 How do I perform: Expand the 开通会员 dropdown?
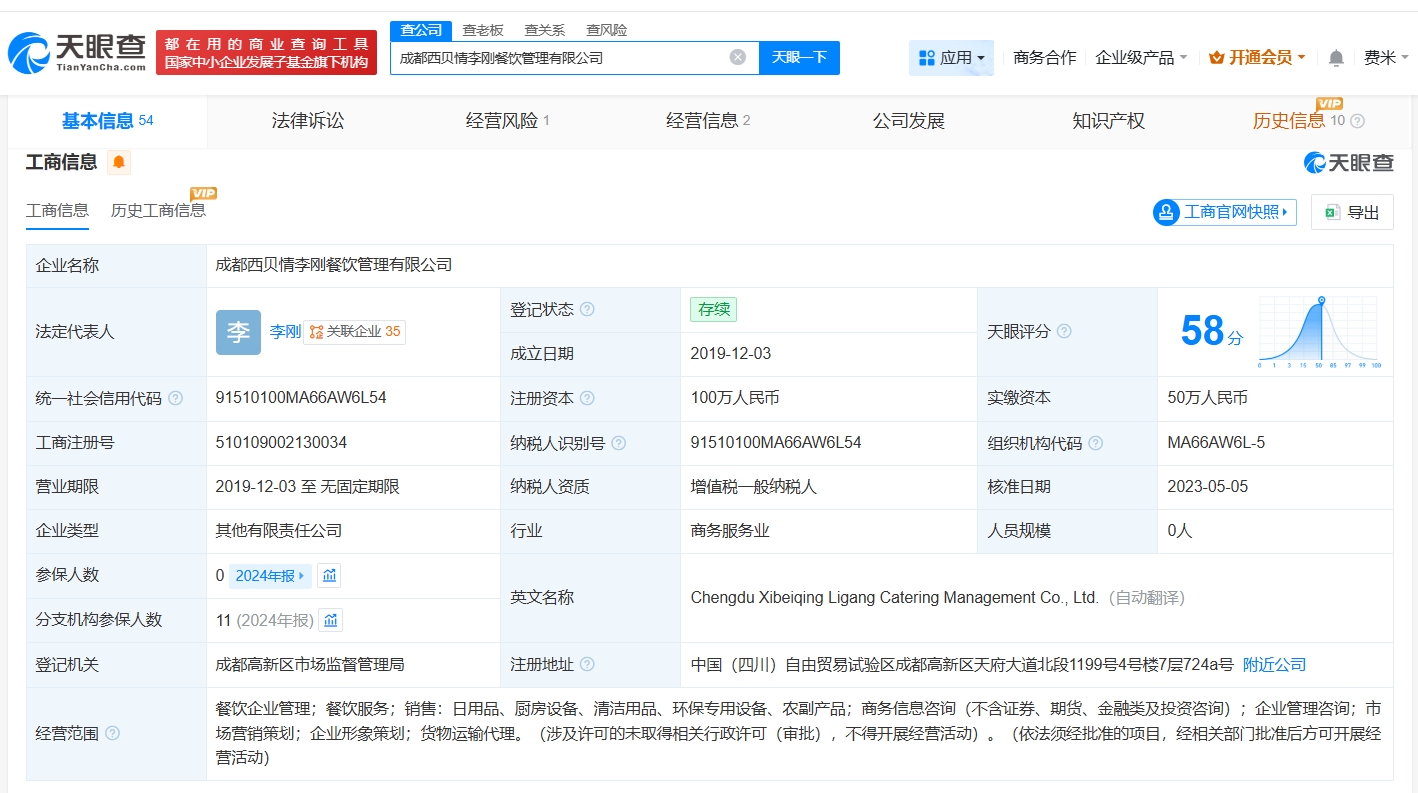[x=1257, y=58]
